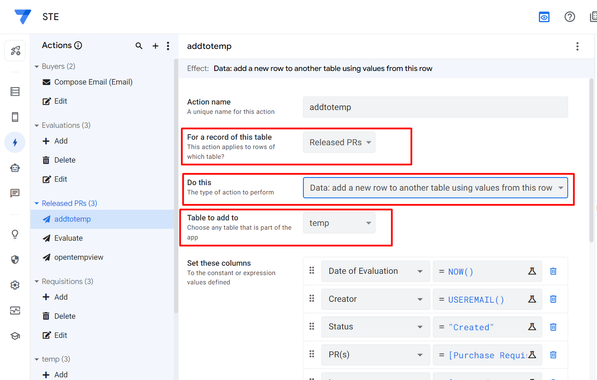Image resolution: width=597 pixels, height=380 pixels.
Task: Open the PR(s) column dropdown
Action: [x=375, y=354]
